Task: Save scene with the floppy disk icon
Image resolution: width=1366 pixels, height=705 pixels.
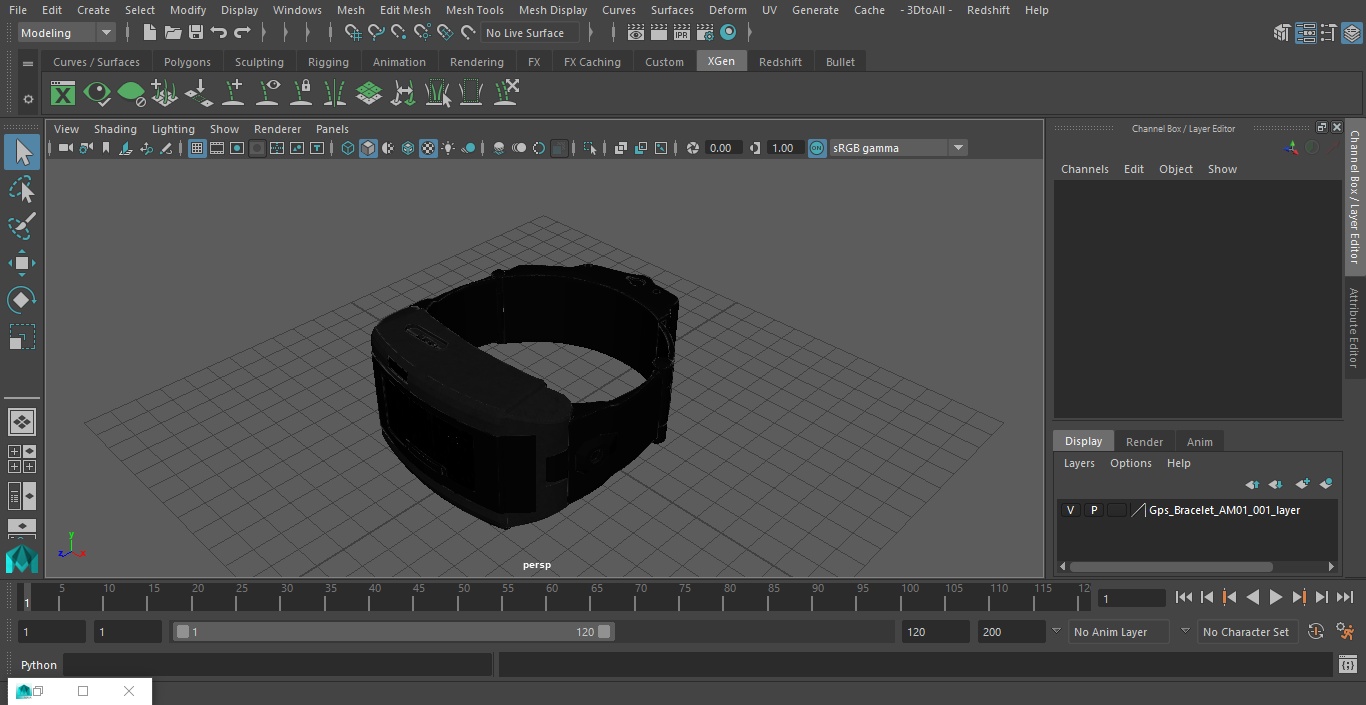Action: (195, 33)
